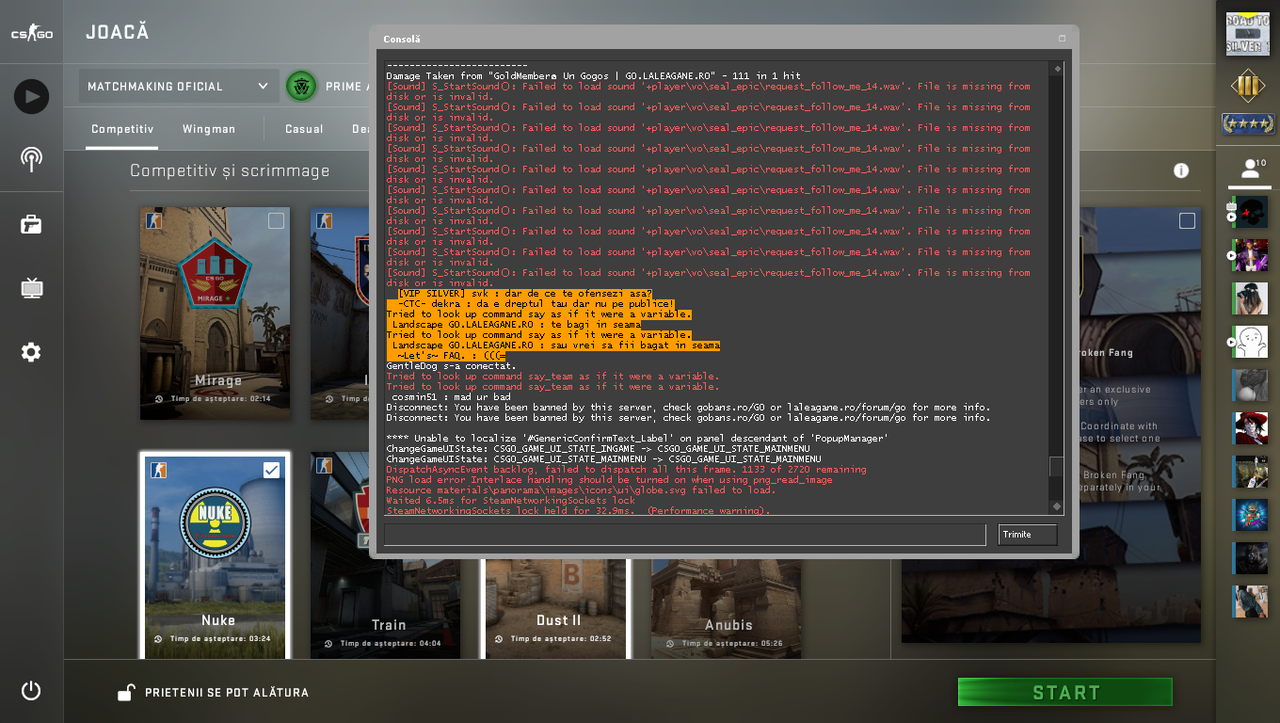Click the Anubis wait time 05:26 text
Viewport: 1280px width, 723px height.
click(730, 643)
